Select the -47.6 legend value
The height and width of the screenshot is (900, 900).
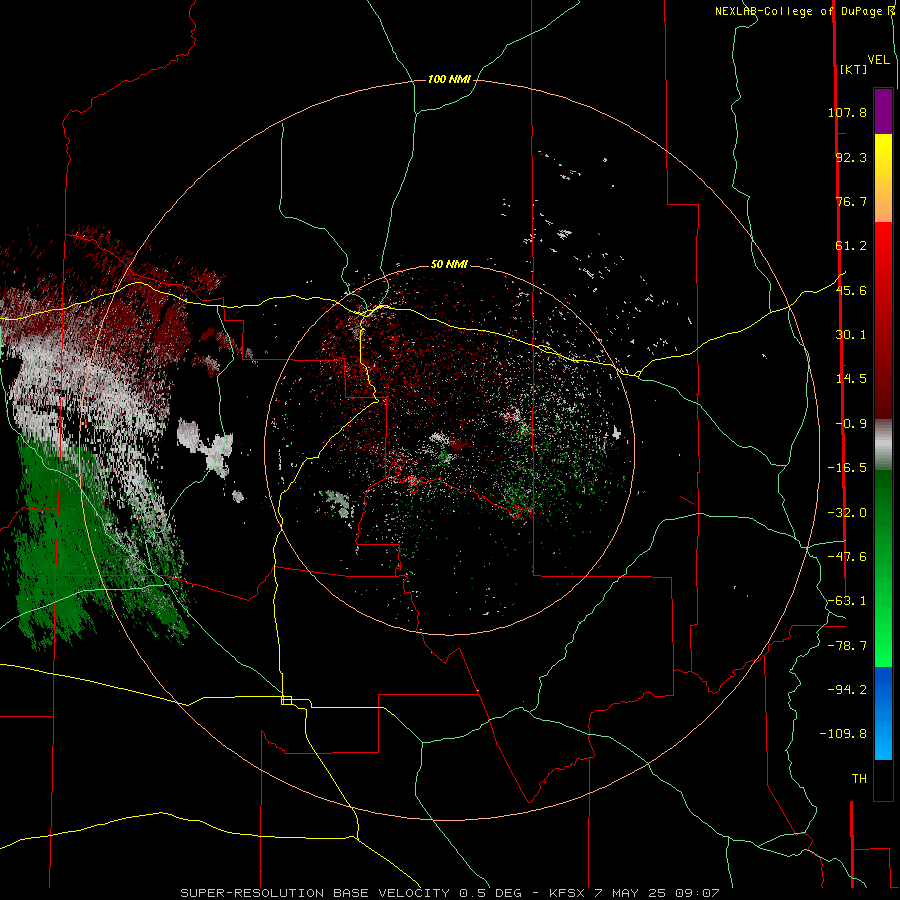pyautogui.click(x=847, y=557)
